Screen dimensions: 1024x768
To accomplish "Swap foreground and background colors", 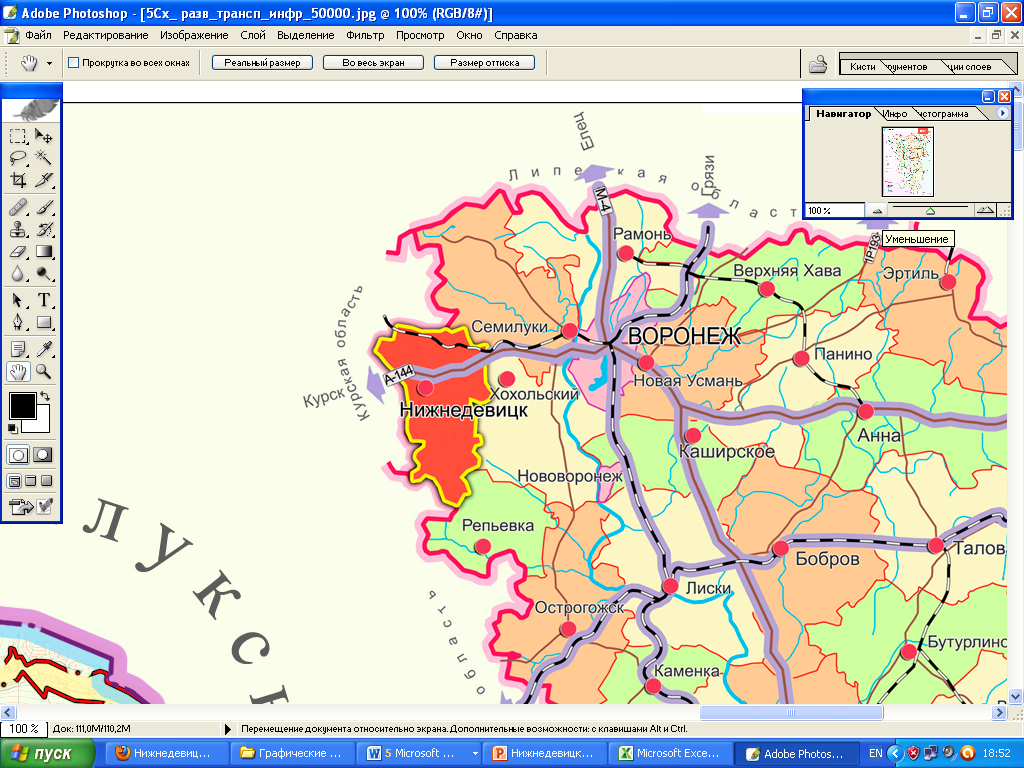I will point(45,397).
